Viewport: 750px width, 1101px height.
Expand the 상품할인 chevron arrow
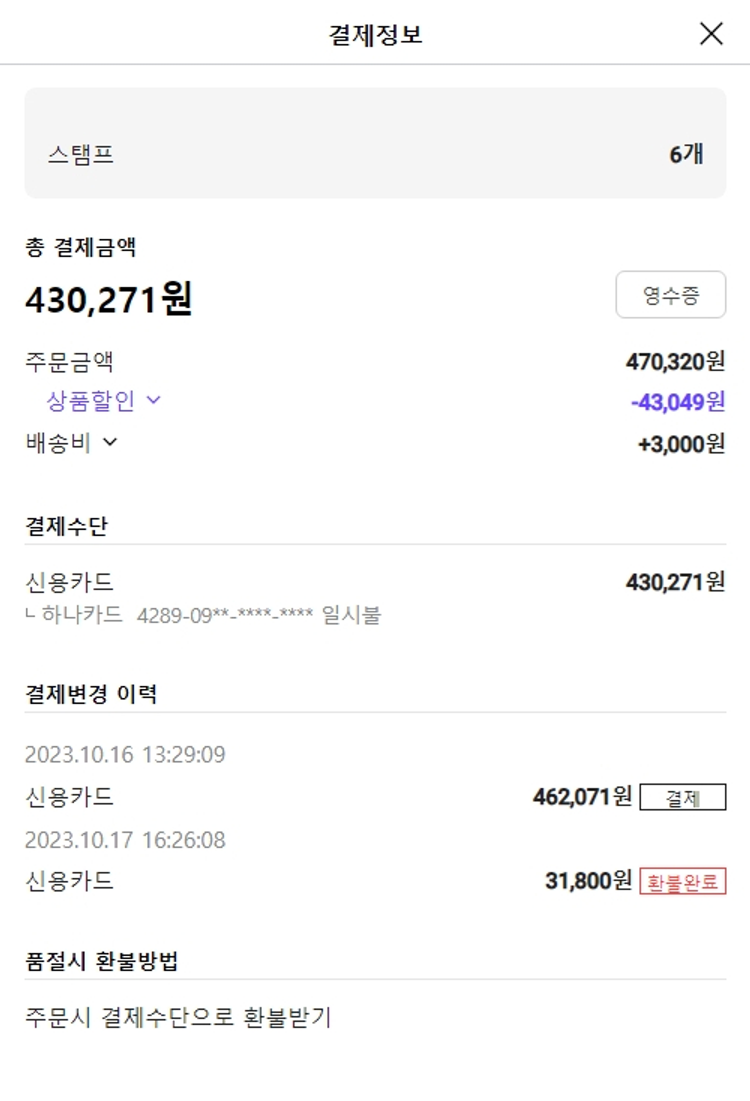(x=153, y=401)
